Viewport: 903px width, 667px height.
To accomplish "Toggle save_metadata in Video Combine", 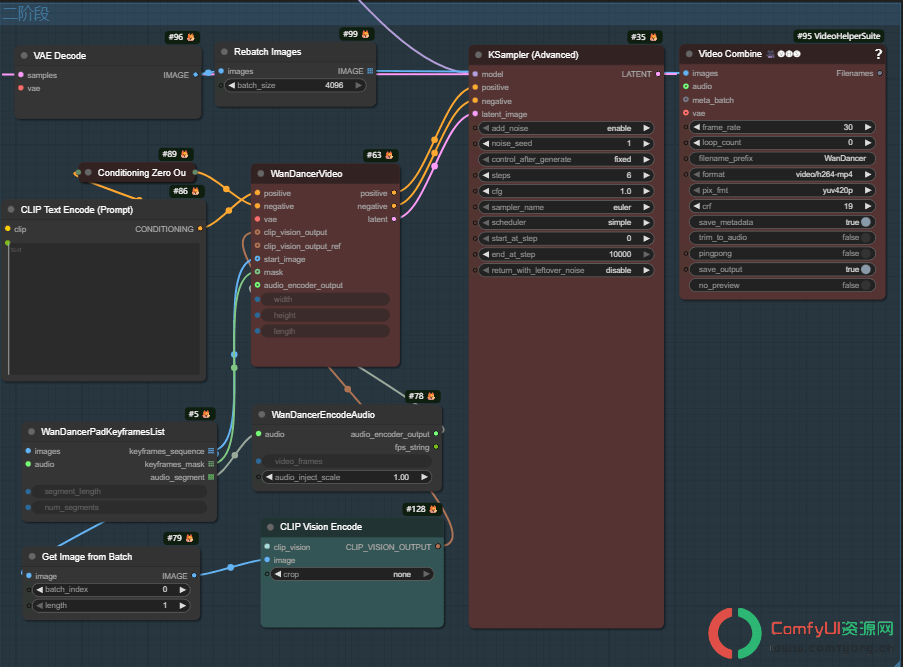I will click(781, 222).
